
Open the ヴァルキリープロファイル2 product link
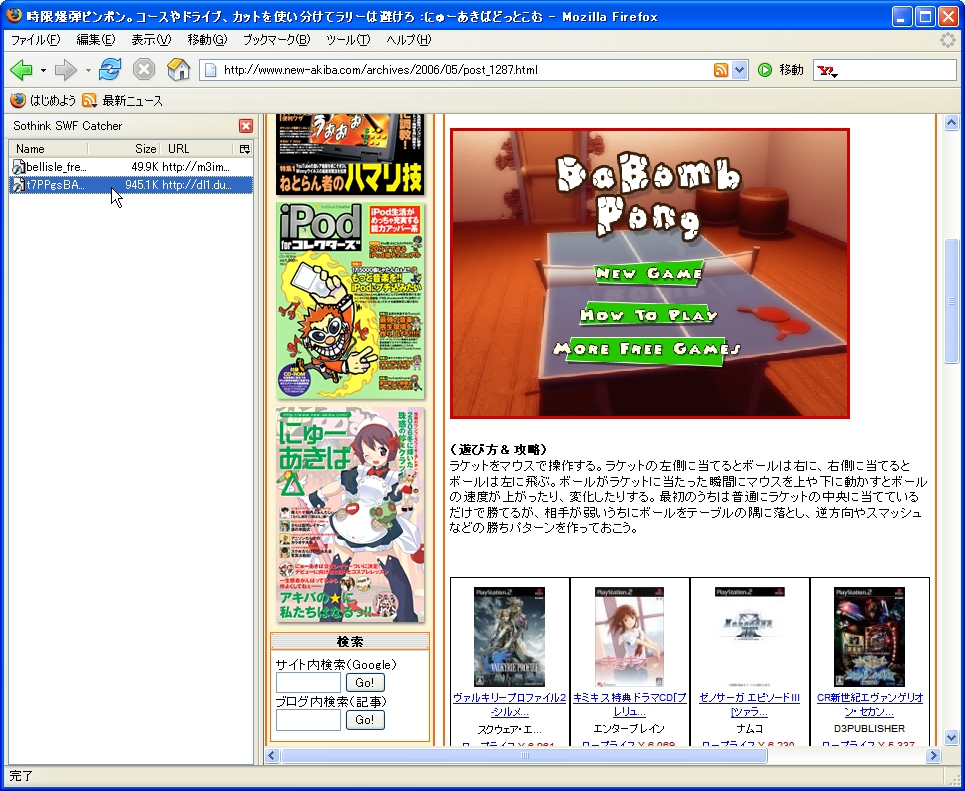(510, 705)
